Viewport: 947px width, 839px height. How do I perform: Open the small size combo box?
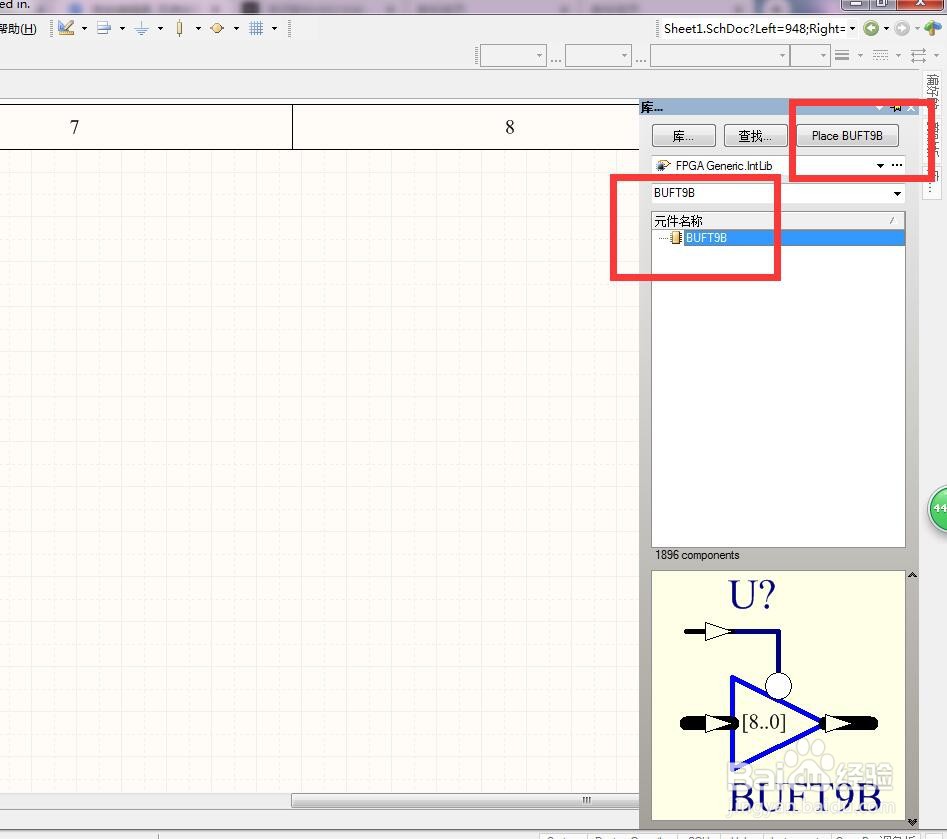click(x=810, y=56)
